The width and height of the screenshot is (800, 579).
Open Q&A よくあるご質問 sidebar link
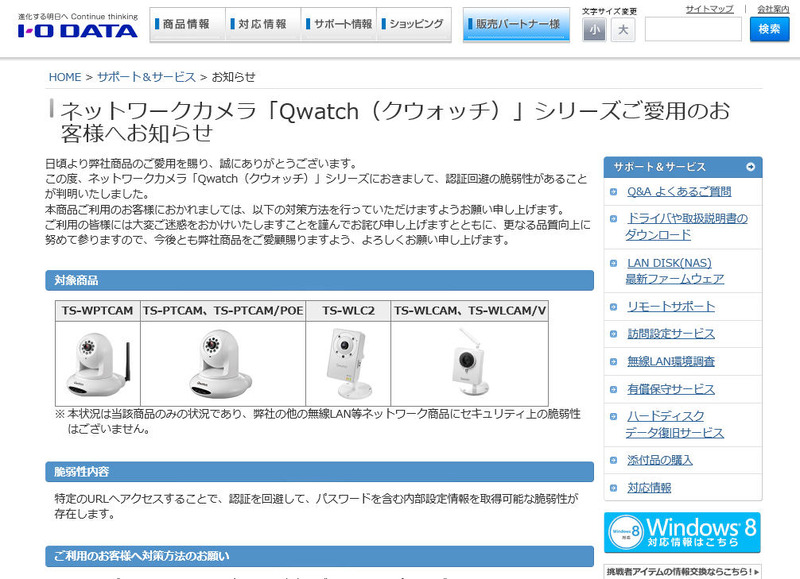[678, 192]
